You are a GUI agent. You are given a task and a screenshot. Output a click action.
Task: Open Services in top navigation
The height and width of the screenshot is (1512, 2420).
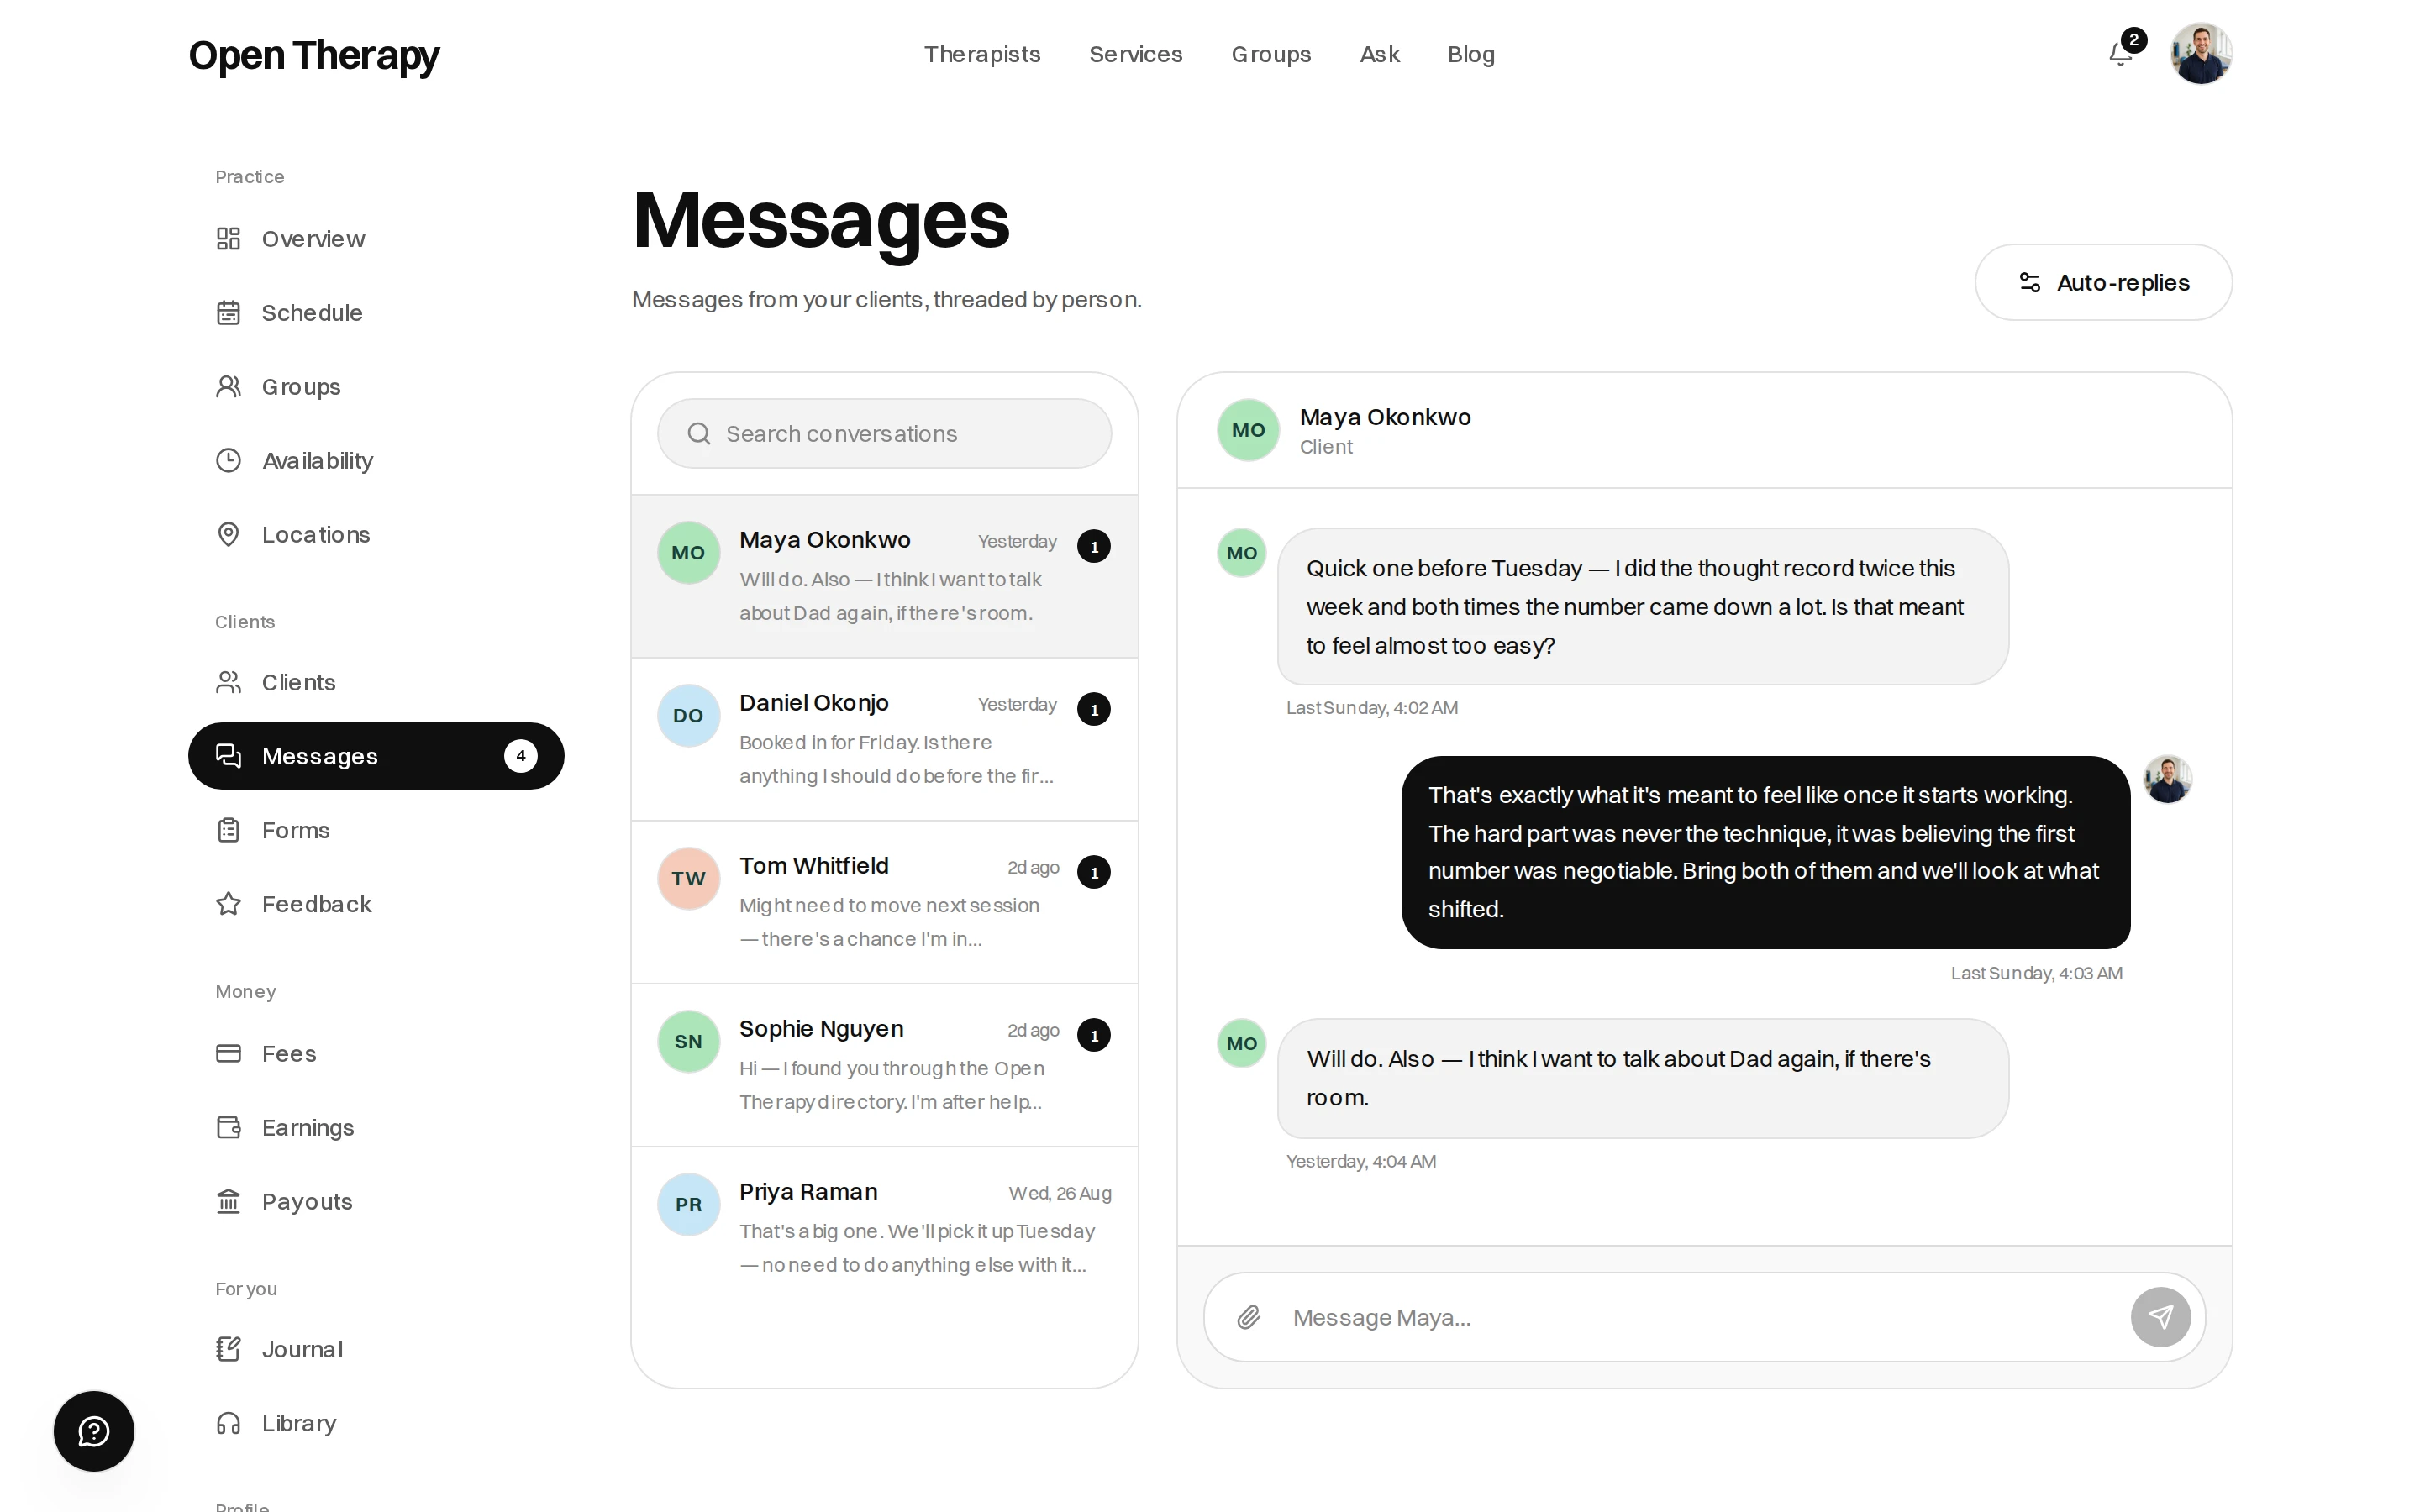click(x=1135, y=54)
